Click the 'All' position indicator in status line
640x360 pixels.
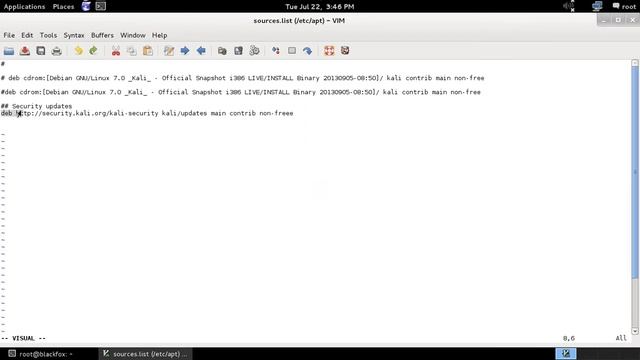tap(621, 338)
